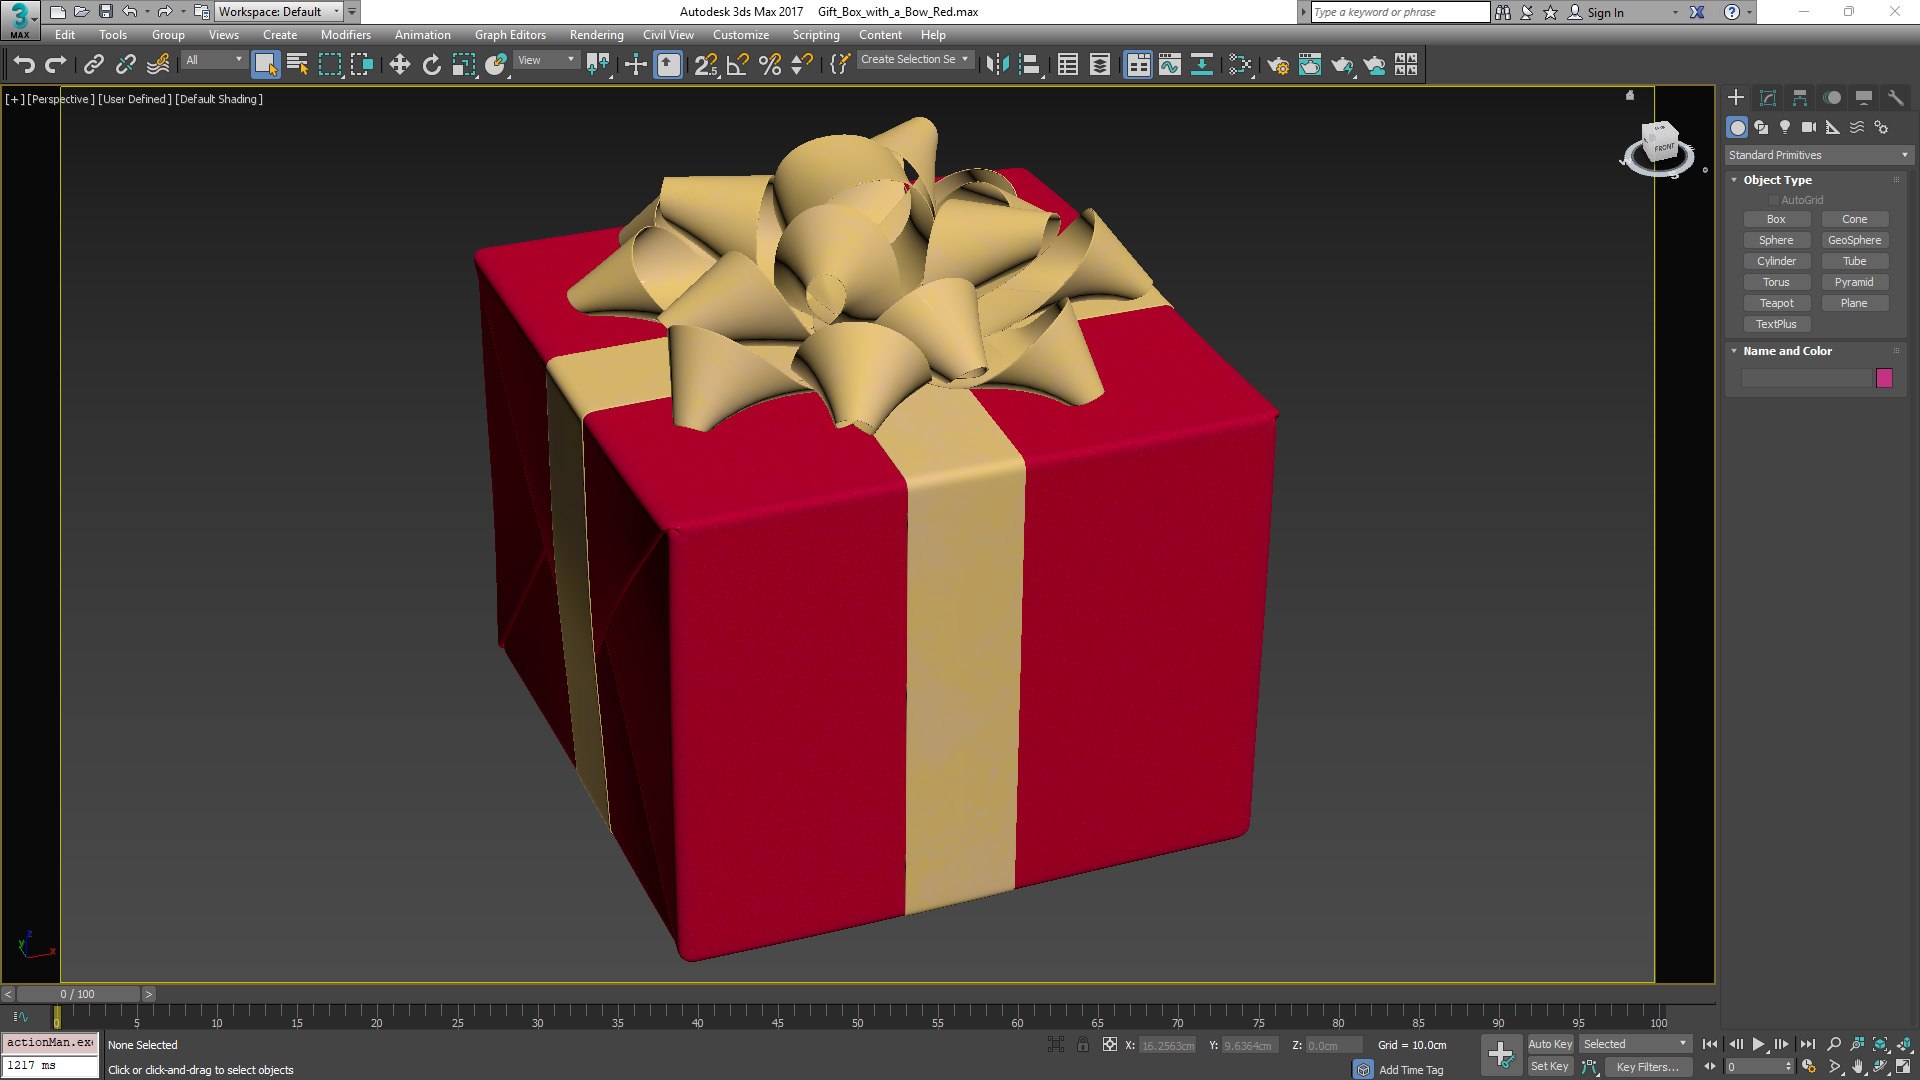Switch to the Modify panel tab
Viewport: 1920px width, 1080px height.
(x=1768, y=97)
